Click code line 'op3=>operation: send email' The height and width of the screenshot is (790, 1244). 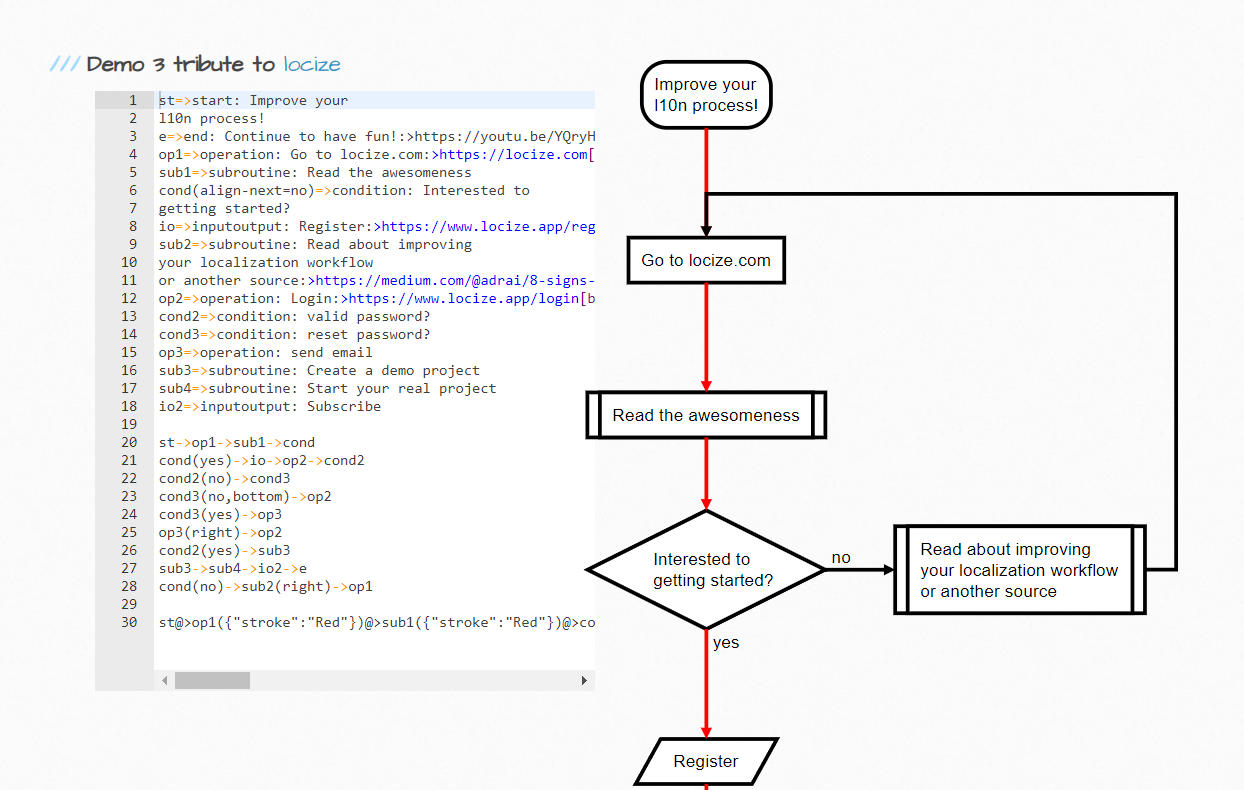point(266,352)
